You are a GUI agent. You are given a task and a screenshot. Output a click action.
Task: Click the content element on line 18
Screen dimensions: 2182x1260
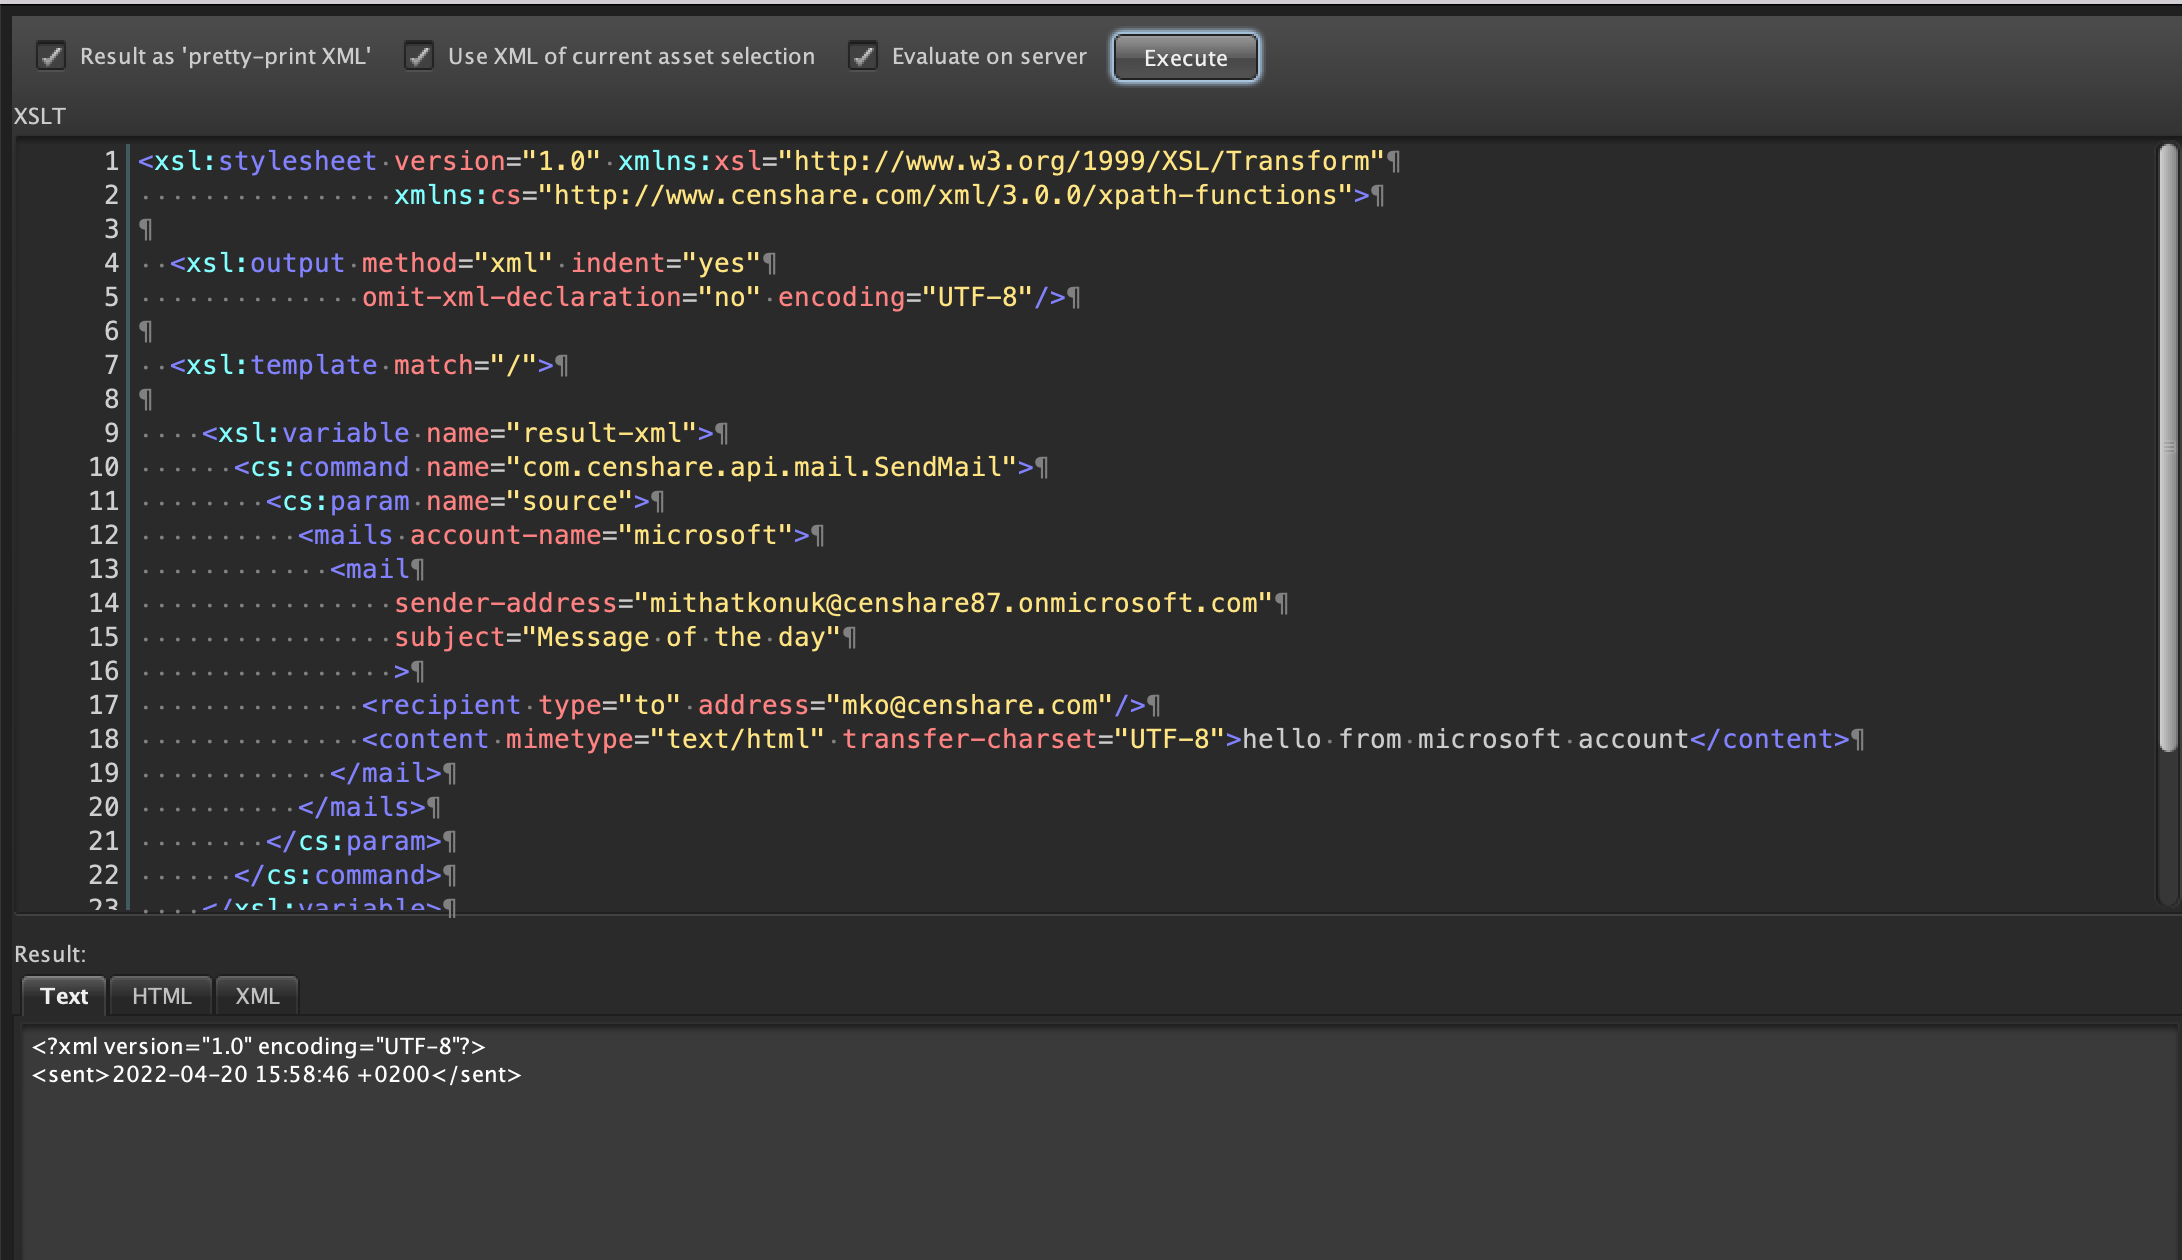(428, 739)
